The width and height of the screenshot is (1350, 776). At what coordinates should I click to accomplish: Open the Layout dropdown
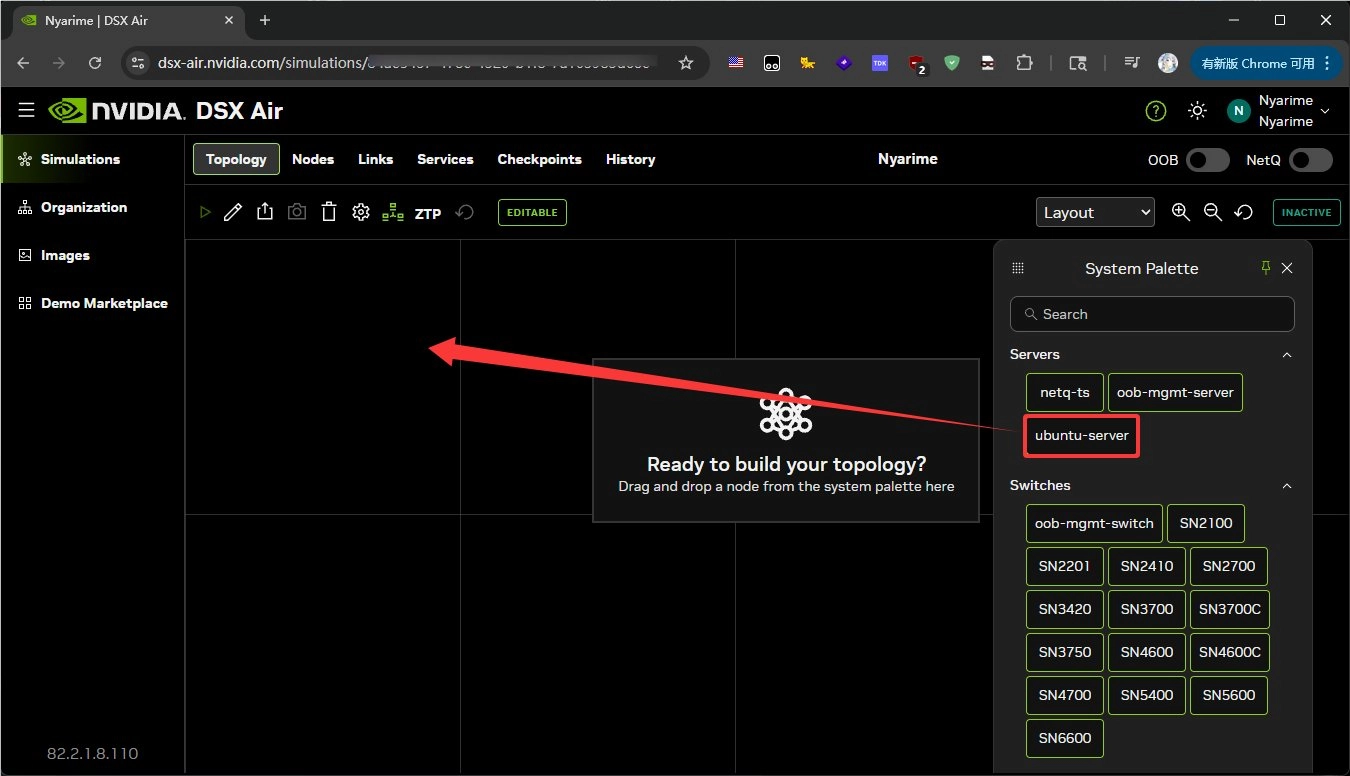click(x=1095, y=212)
